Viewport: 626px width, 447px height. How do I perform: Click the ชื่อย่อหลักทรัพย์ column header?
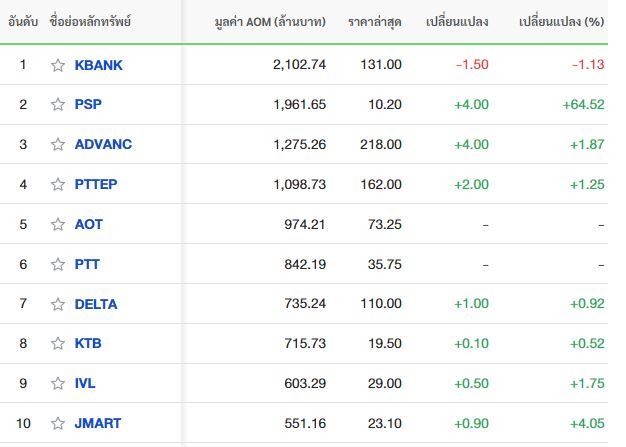tap(90, 22)
